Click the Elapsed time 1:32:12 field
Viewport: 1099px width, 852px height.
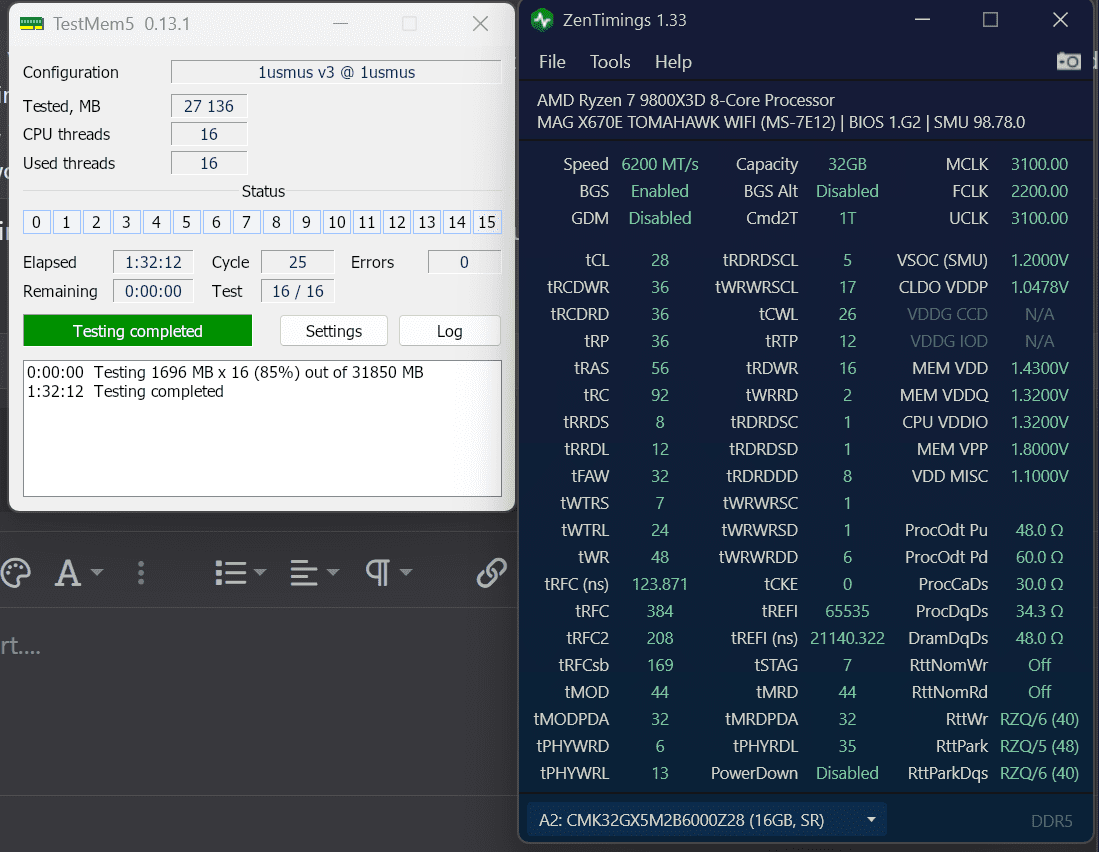click(x=153, y=262)
